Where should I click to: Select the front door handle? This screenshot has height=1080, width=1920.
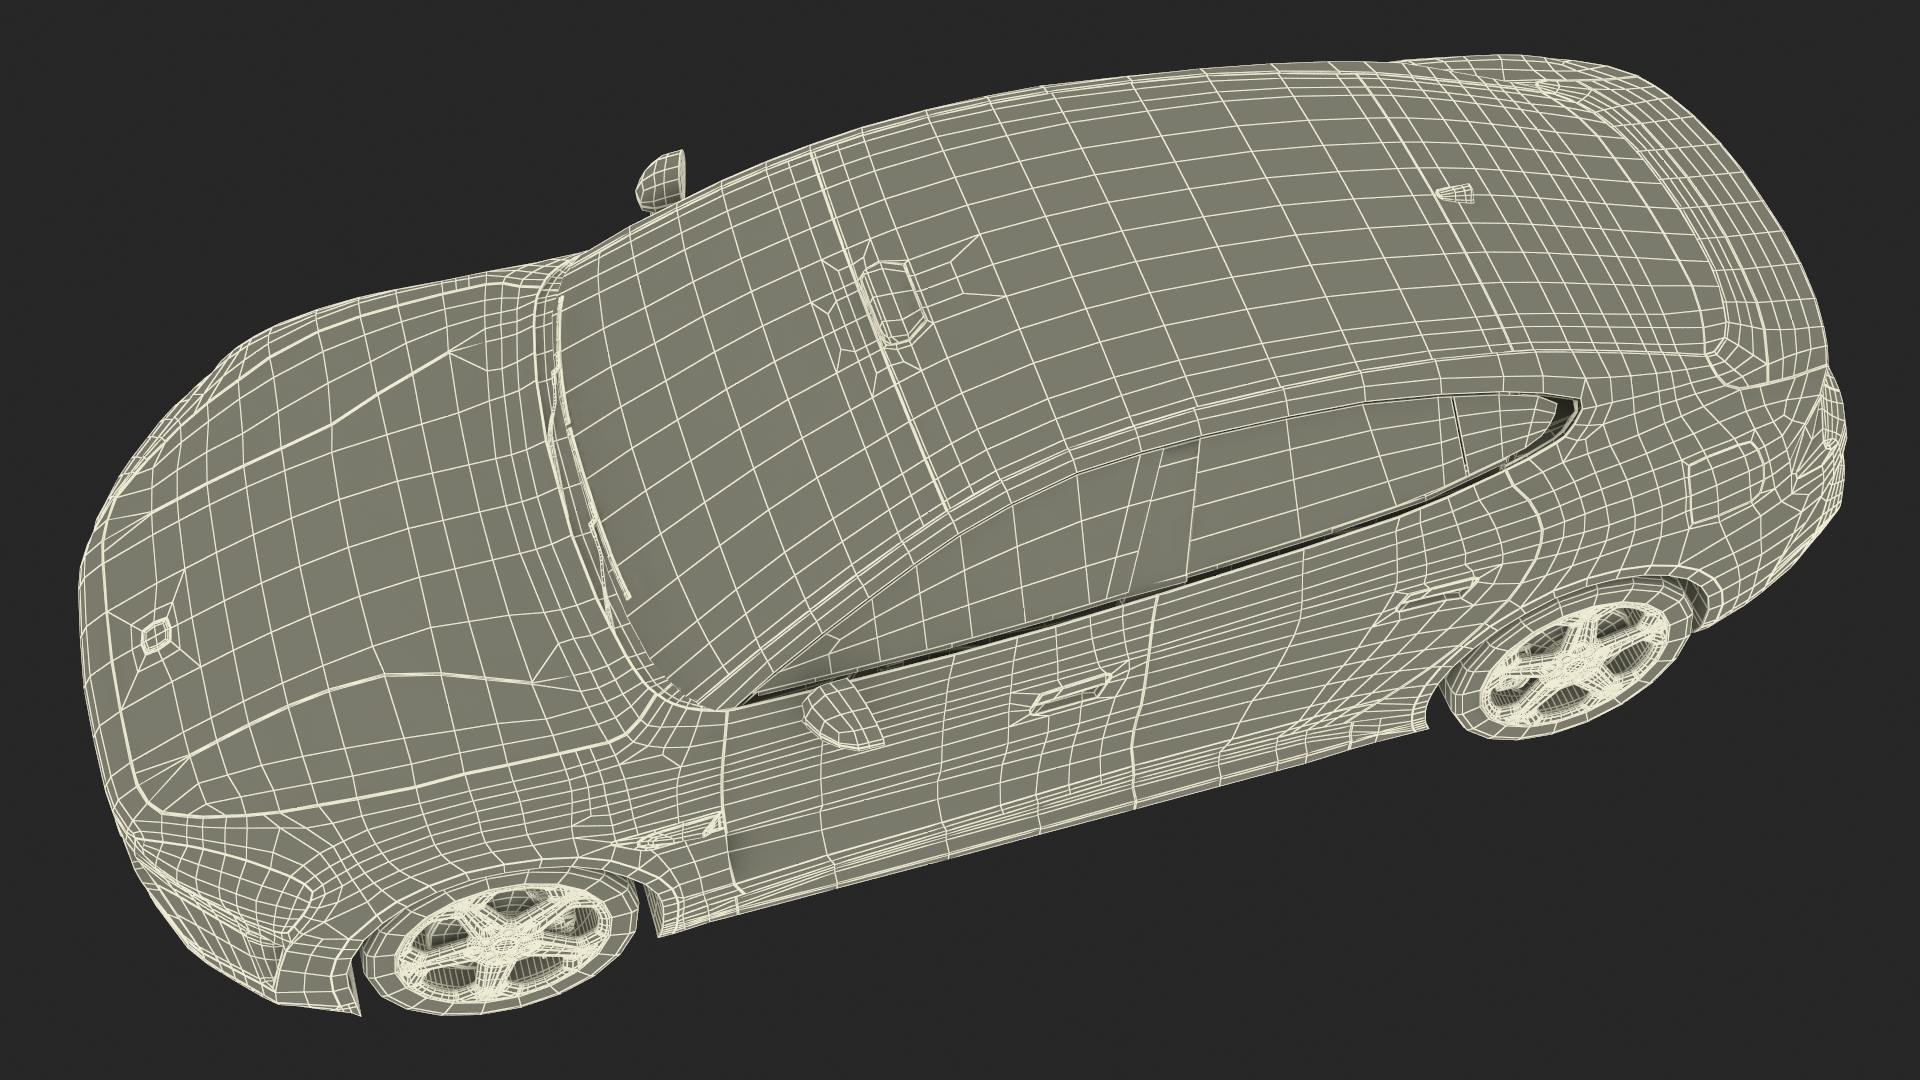click(x=1070, y=692)
